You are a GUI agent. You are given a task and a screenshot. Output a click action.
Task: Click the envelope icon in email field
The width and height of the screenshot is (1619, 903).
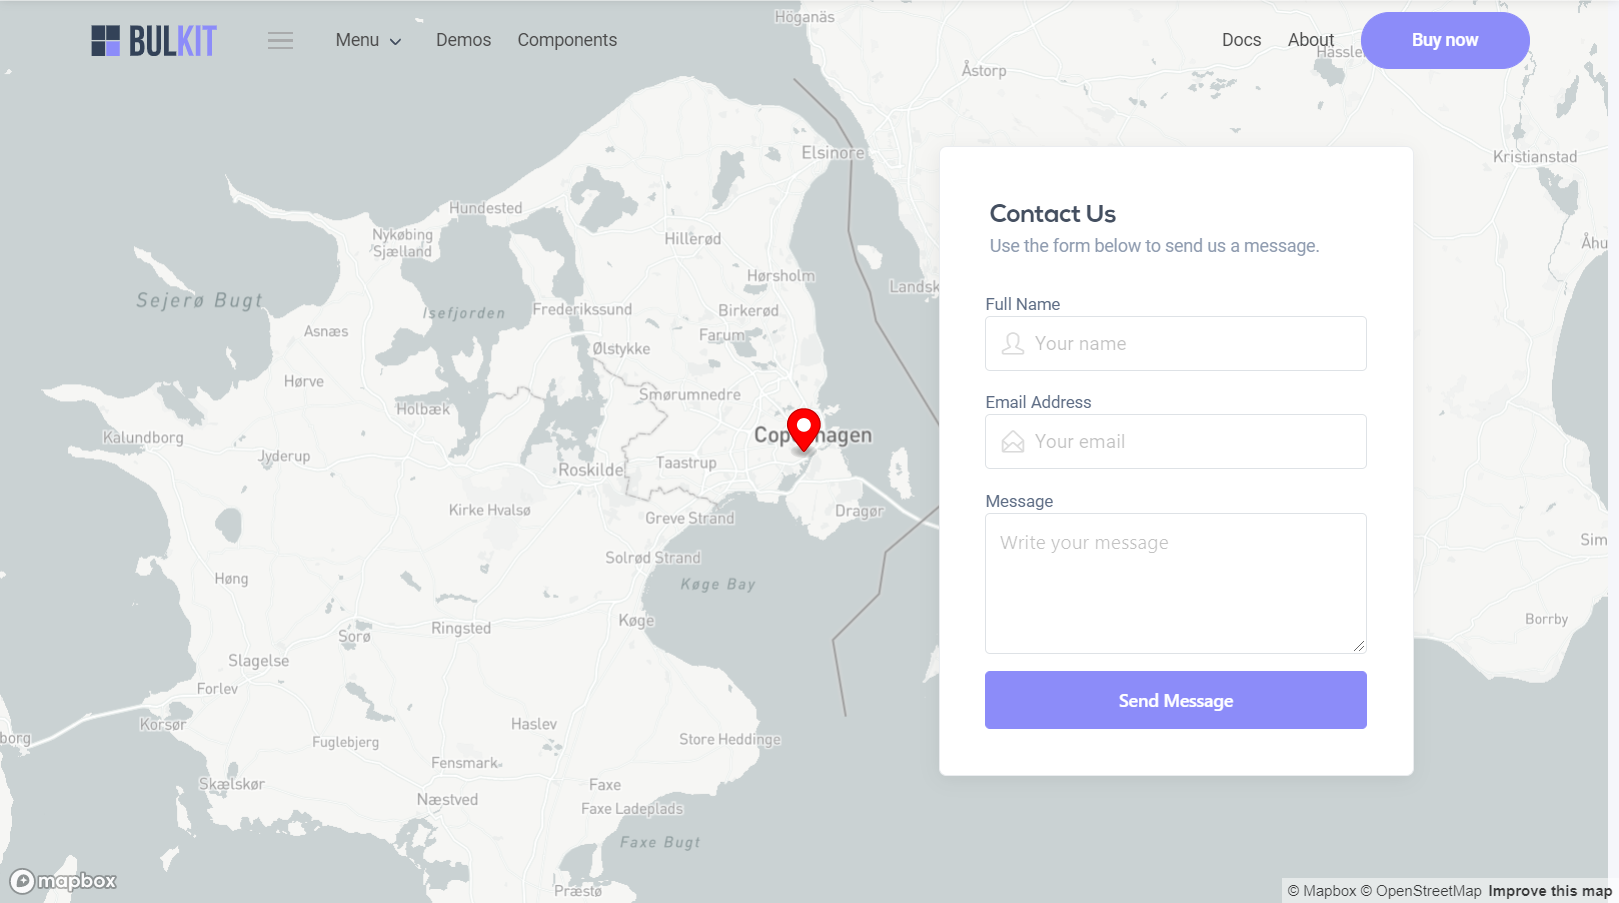click(1013, 442)
